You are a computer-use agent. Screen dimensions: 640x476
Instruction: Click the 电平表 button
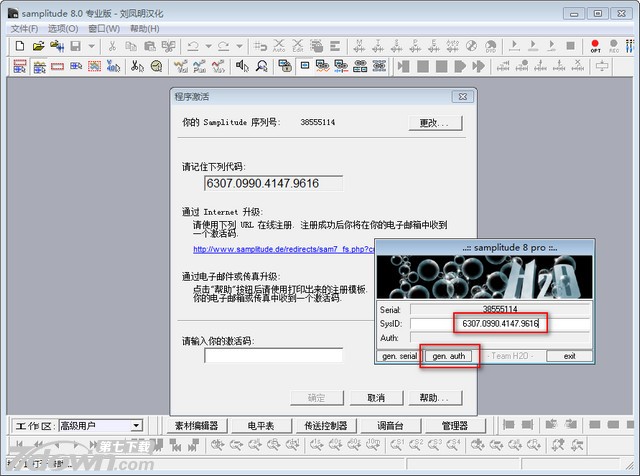tap(261, 426)
